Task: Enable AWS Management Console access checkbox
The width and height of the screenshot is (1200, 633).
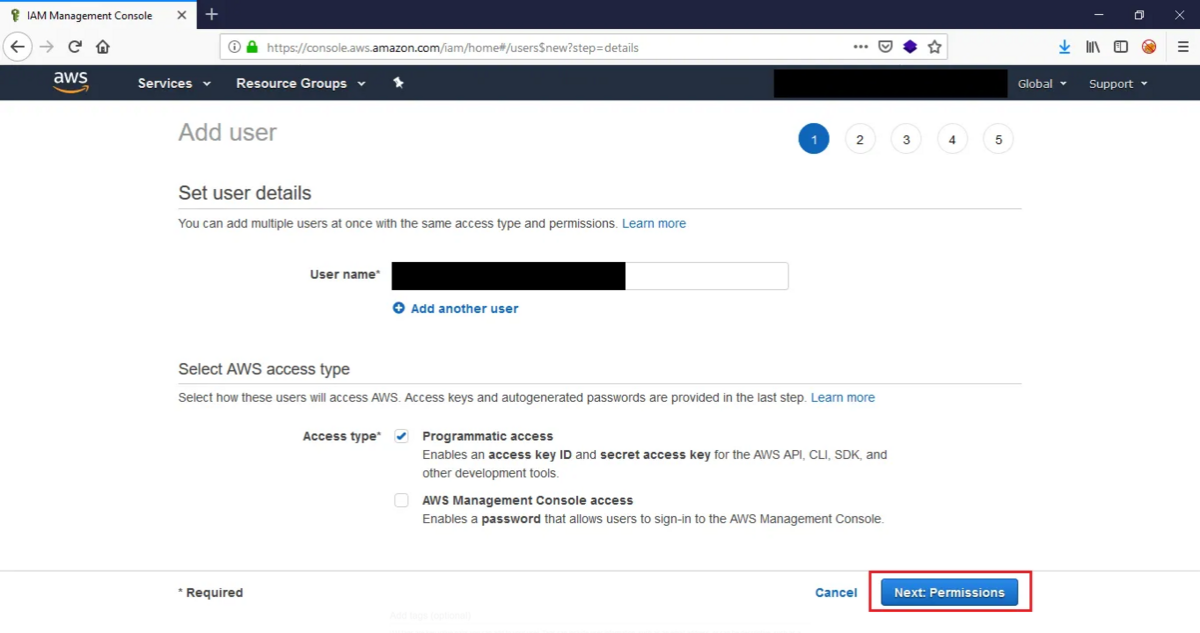Action: point(401,500)
